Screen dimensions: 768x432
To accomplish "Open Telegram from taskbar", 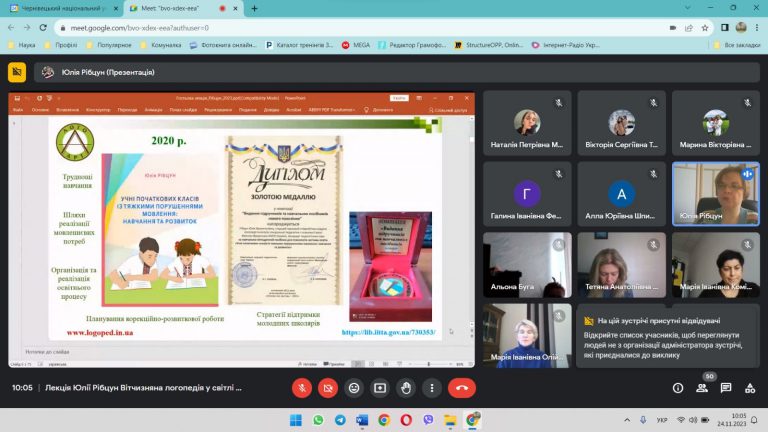I will [x=340, y=420].
